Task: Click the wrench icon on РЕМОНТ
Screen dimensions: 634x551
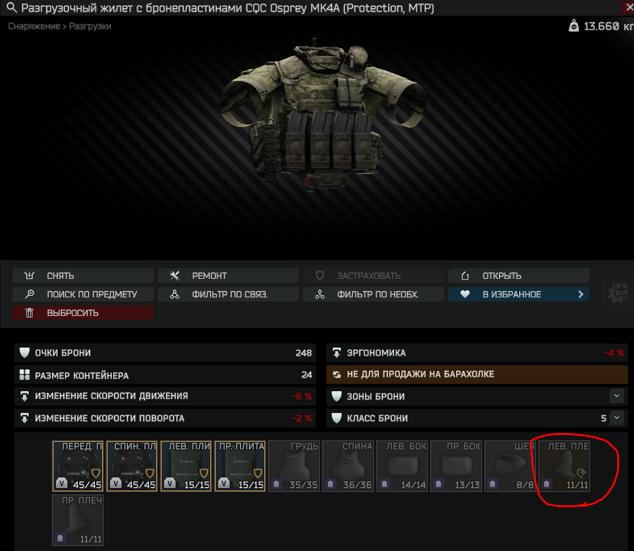Action: coord(173,276)
